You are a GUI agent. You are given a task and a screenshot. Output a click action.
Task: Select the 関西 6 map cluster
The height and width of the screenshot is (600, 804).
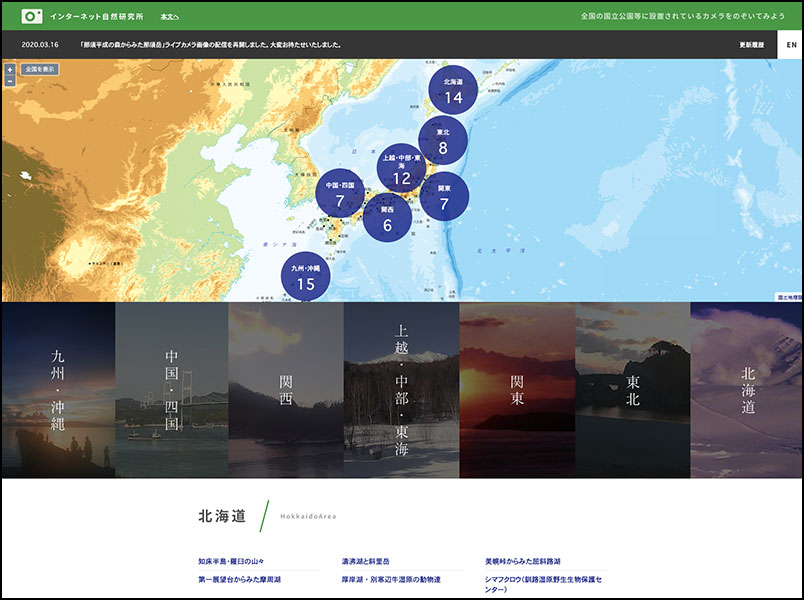(387, 218)
